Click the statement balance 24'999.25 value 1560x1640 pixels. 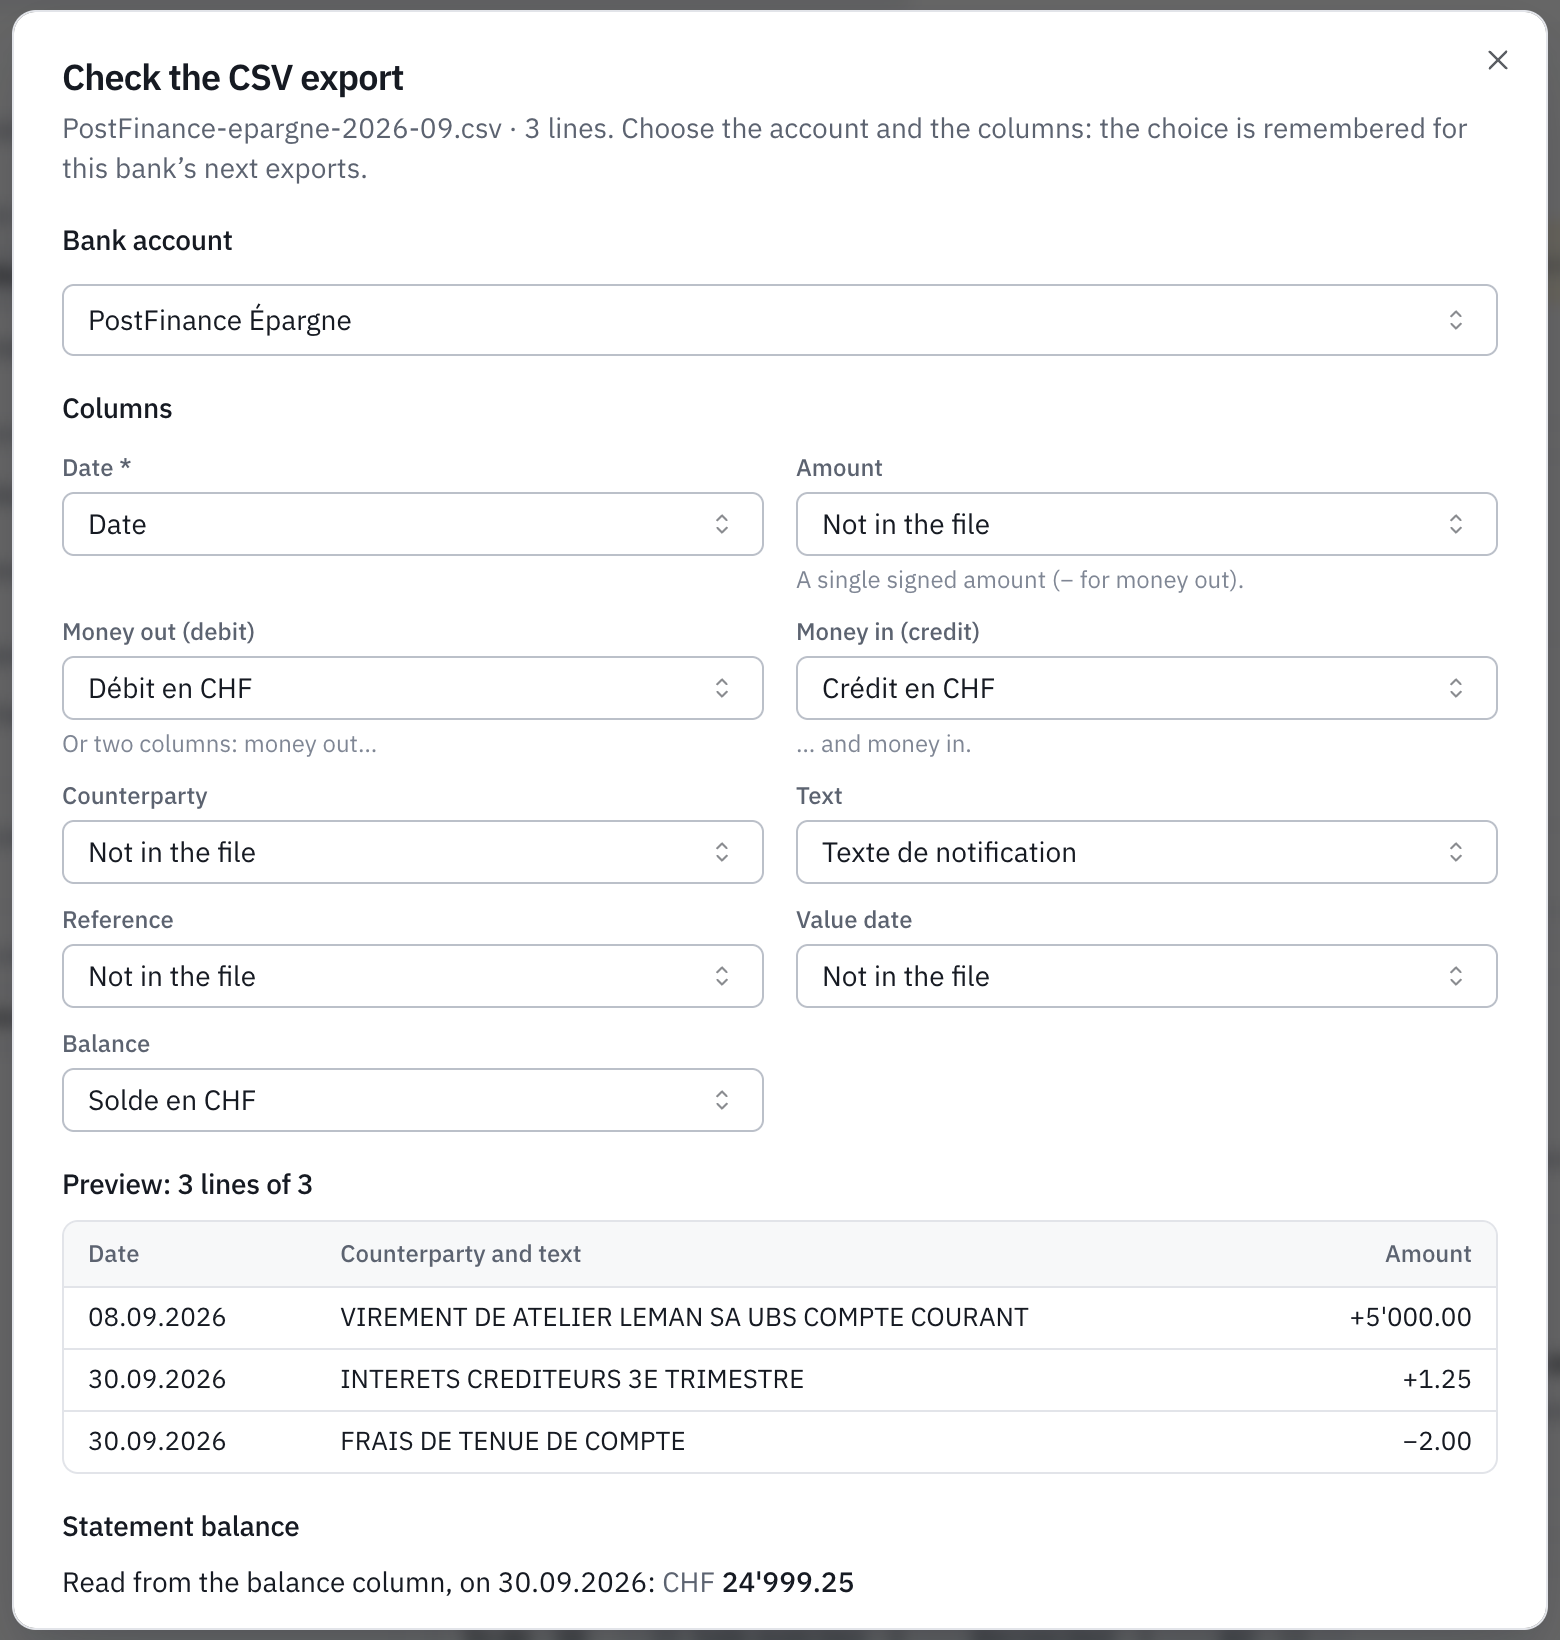pyautogui.click(x=788, y=1582)
